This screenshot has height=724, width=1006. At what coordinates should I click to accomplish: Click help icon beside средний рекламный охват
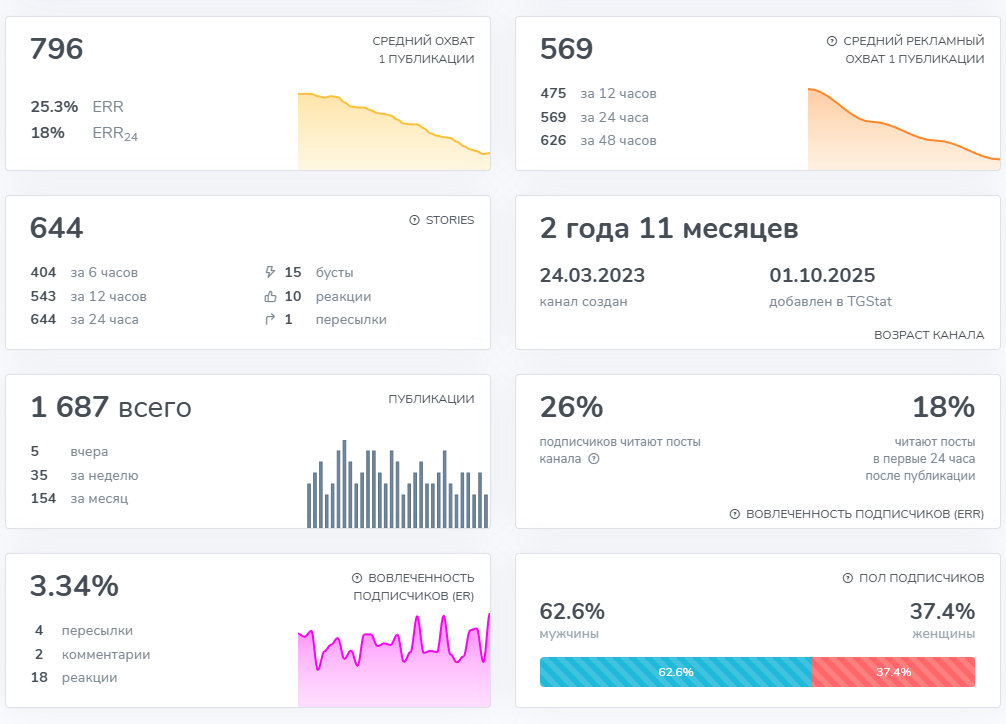pyautogui.click(x=831, y=41)
